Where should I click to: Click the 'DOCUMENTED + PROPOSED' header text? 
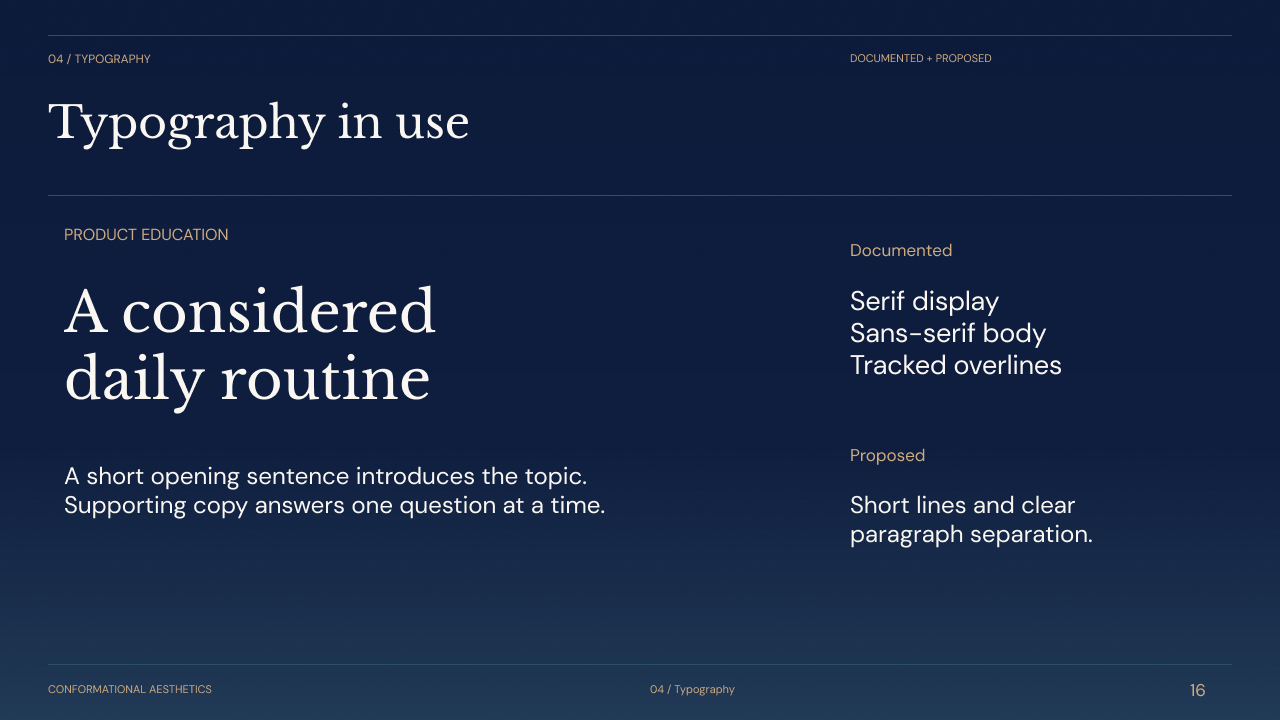tap(920, 58)
